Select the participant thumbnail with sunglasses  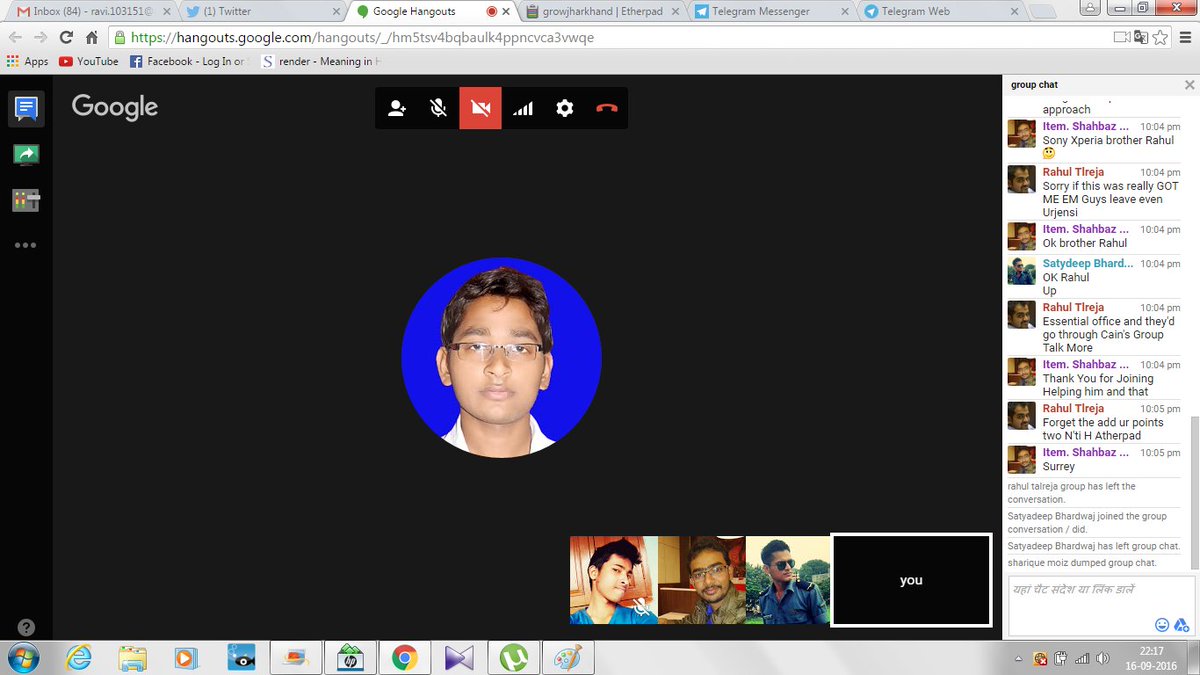pyautogui.click(x=788, y=580)
